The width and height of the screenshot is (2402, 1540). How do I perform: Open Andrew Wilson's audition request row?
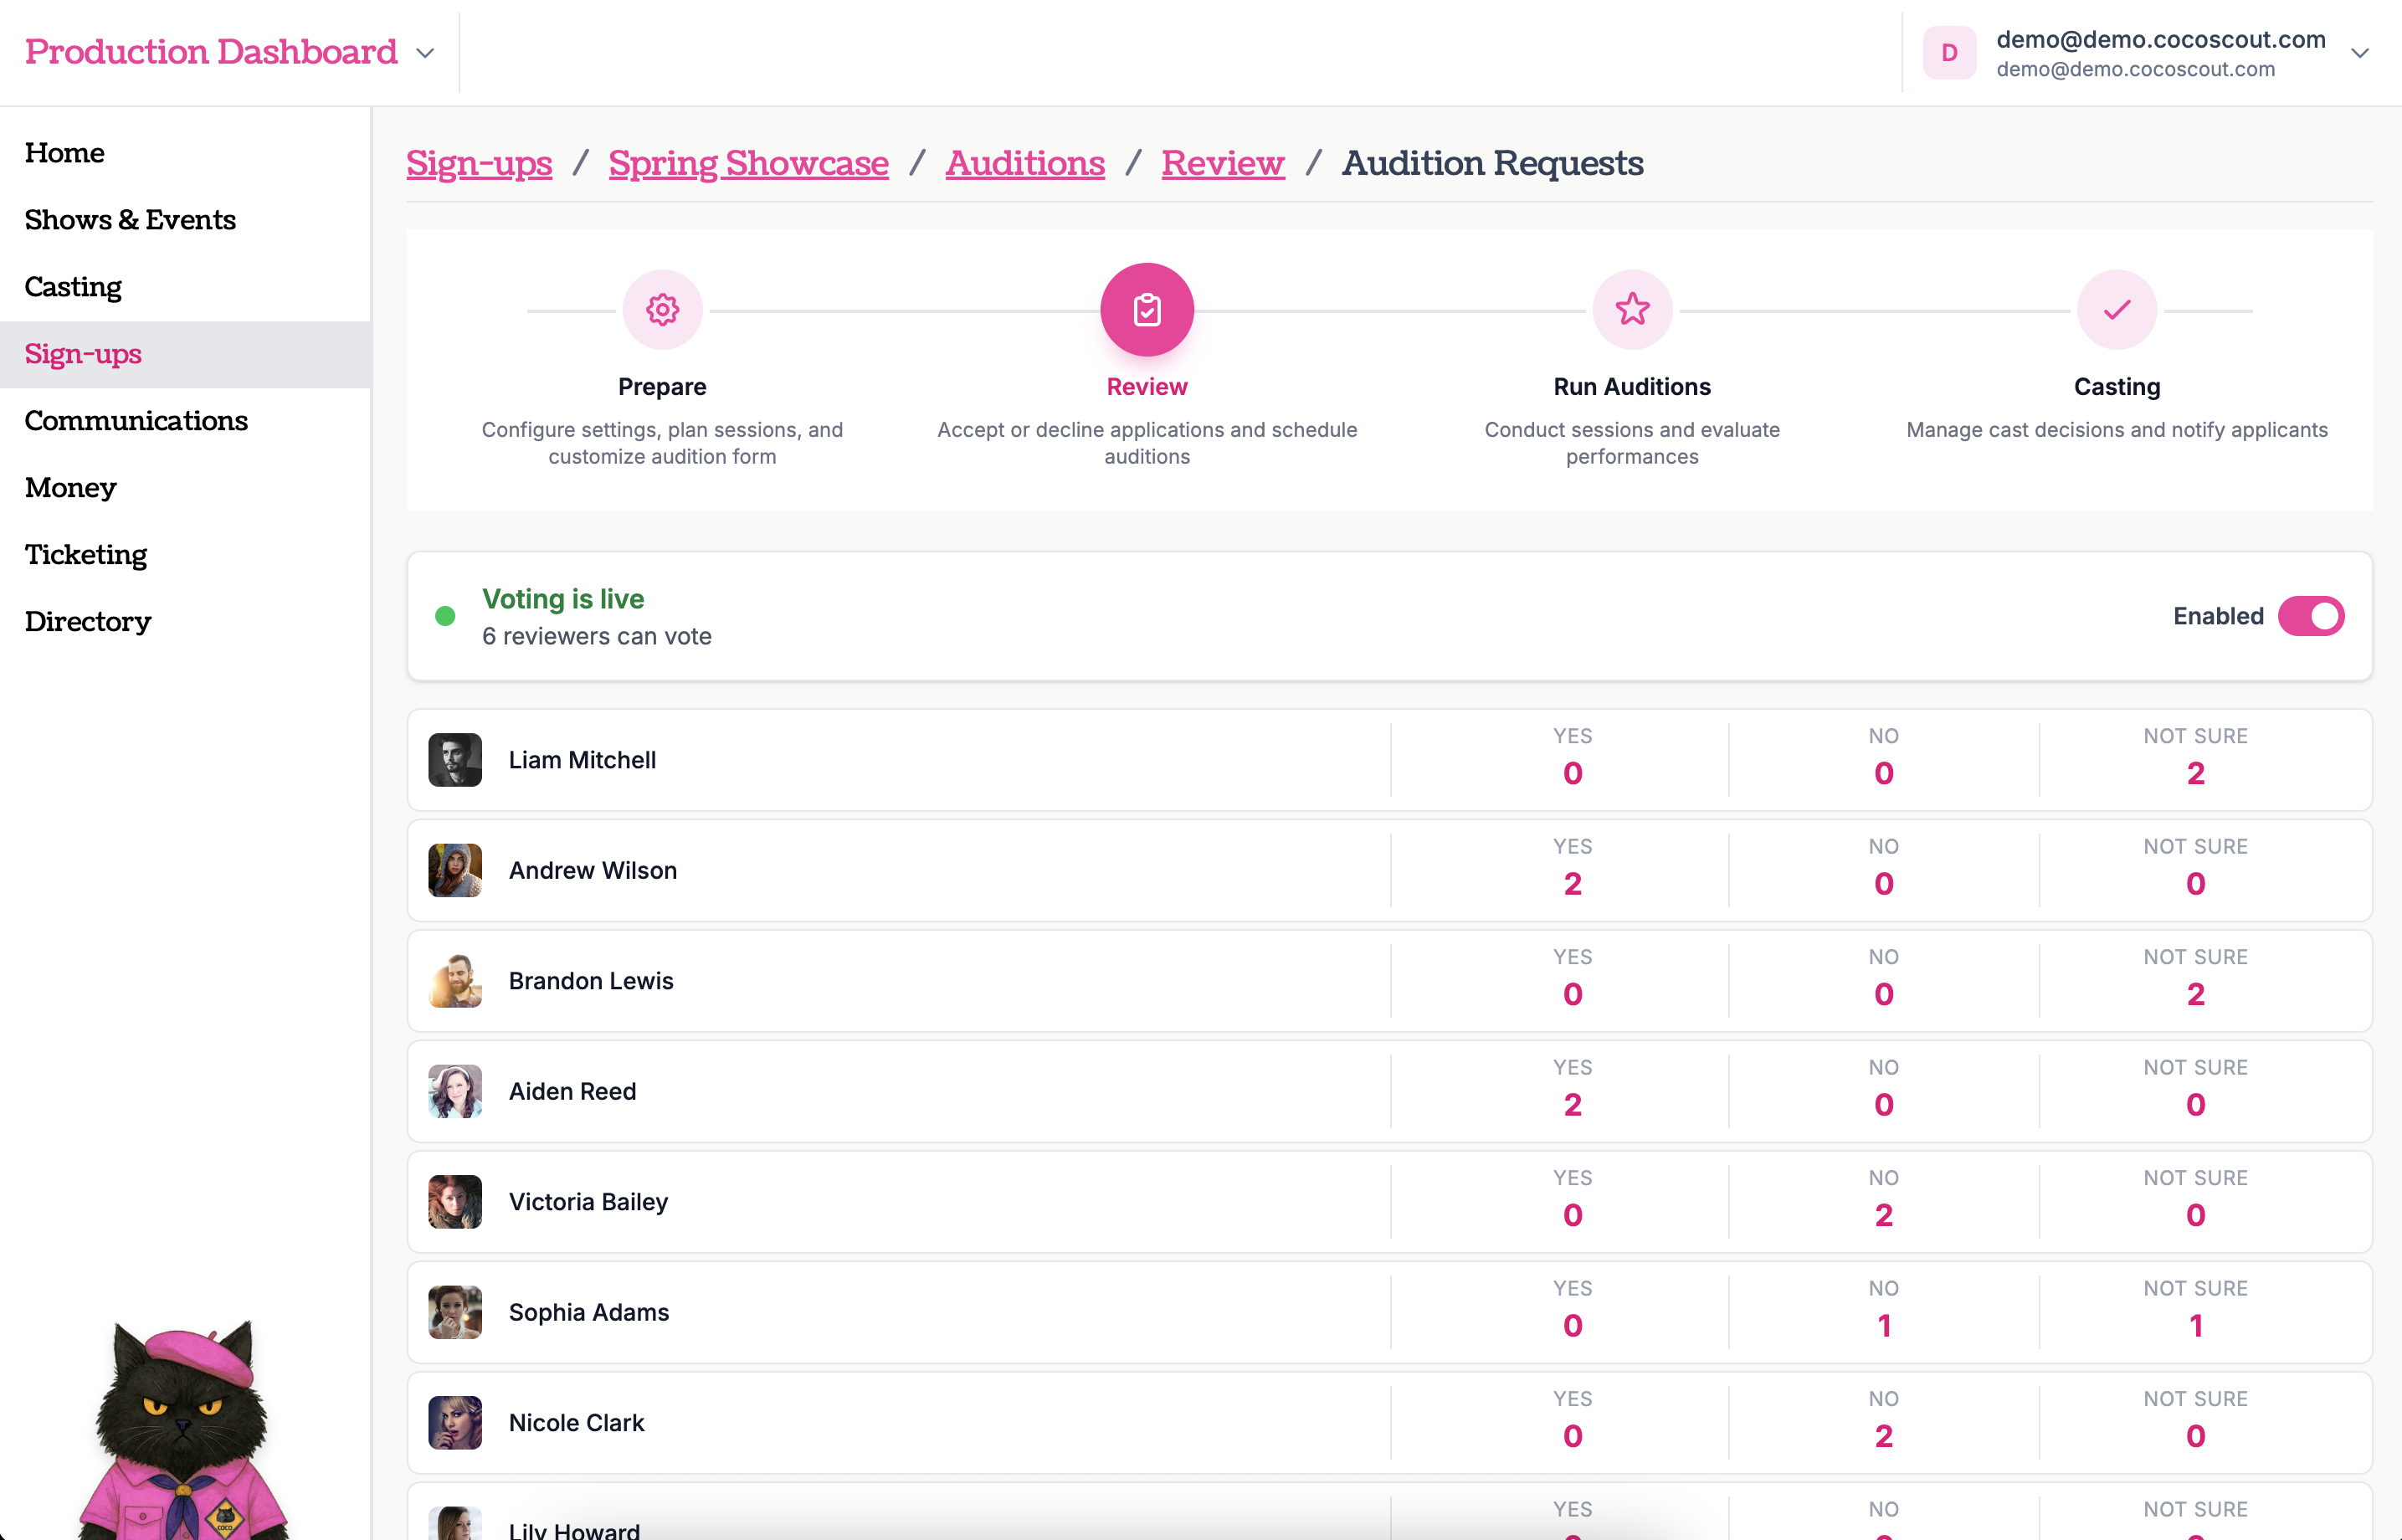tap(900, 871)
